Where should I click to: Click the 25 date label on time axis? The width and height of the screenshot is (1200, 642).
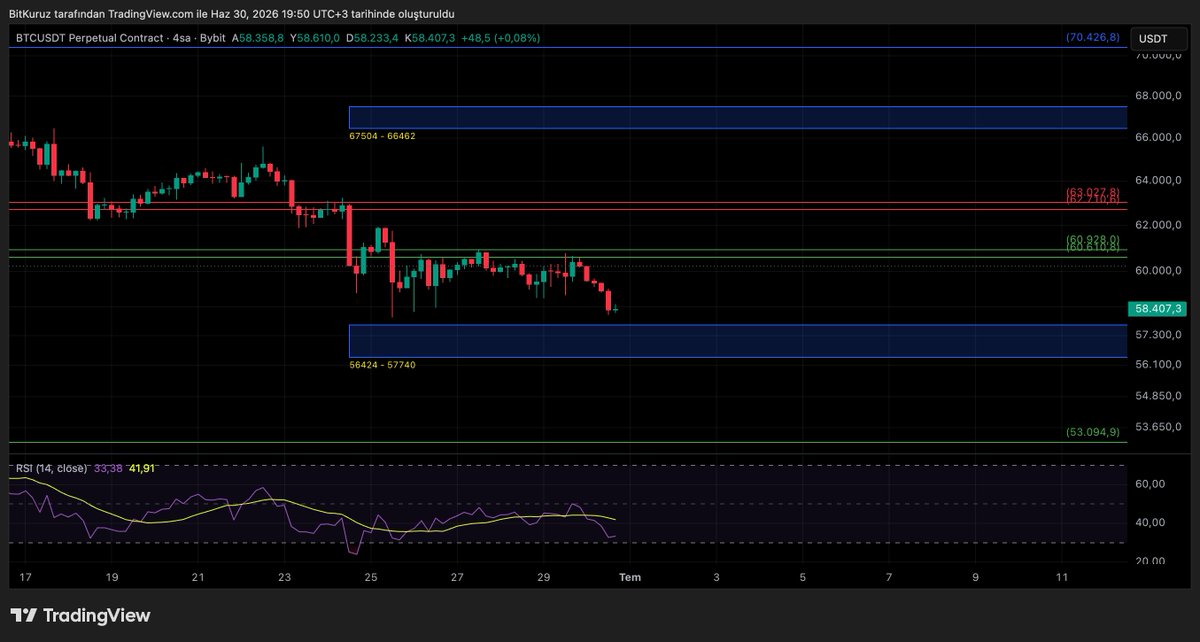[x=371, y=577]
